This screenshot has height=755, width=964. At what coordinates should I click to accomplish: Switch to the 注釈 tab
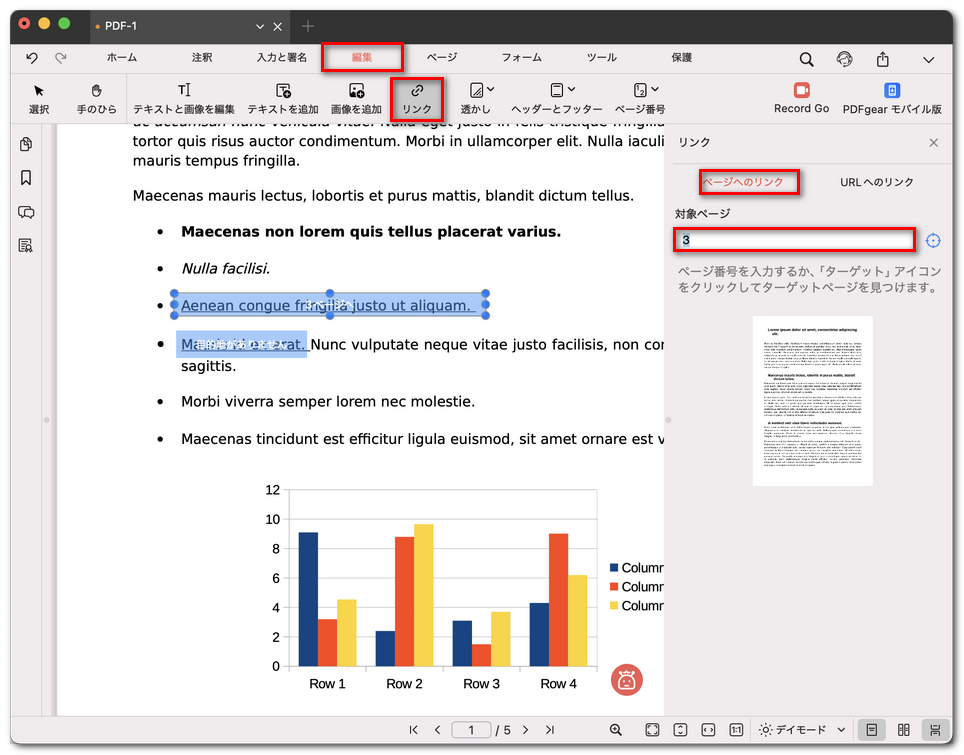click(202, 58)
